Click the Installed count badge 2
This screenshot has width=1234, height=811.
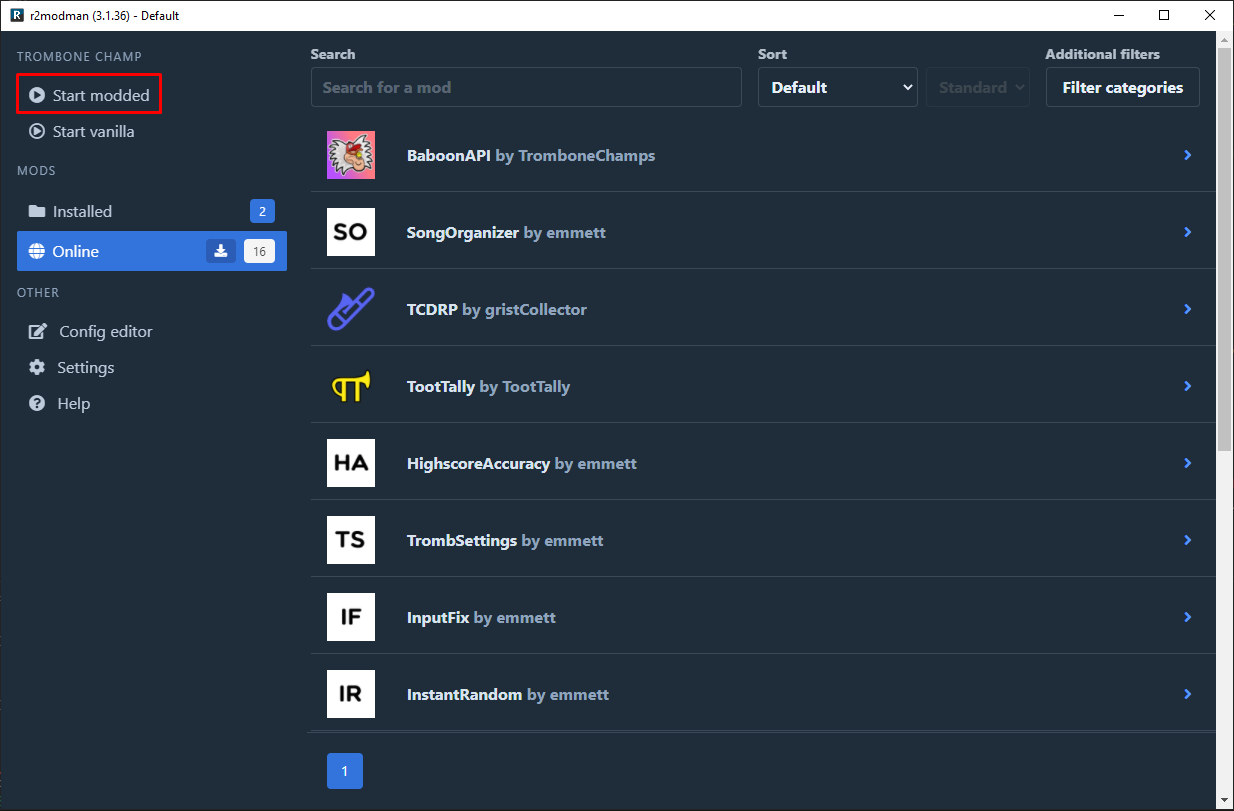[x=262, y=211]
